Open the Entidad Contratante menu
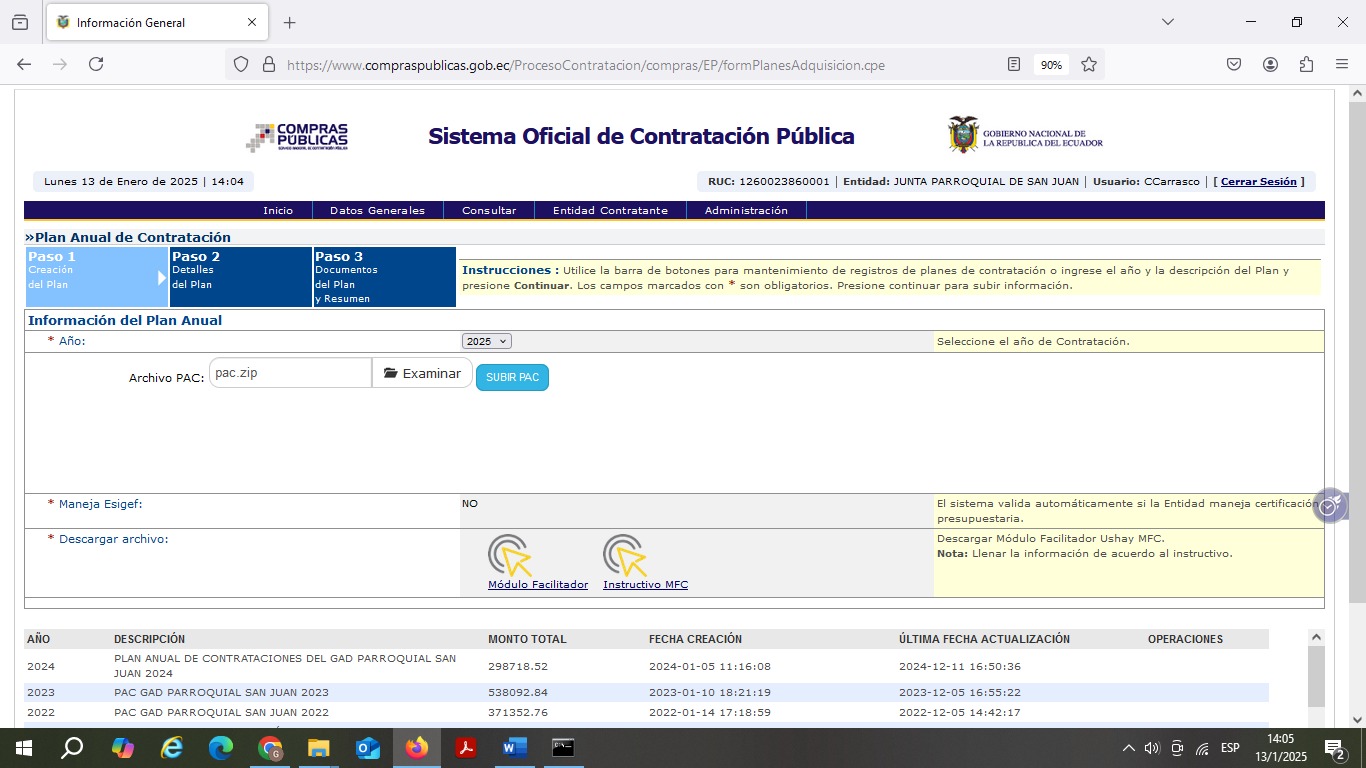This screenshot has height=768, width=1366. coord(610,210)
